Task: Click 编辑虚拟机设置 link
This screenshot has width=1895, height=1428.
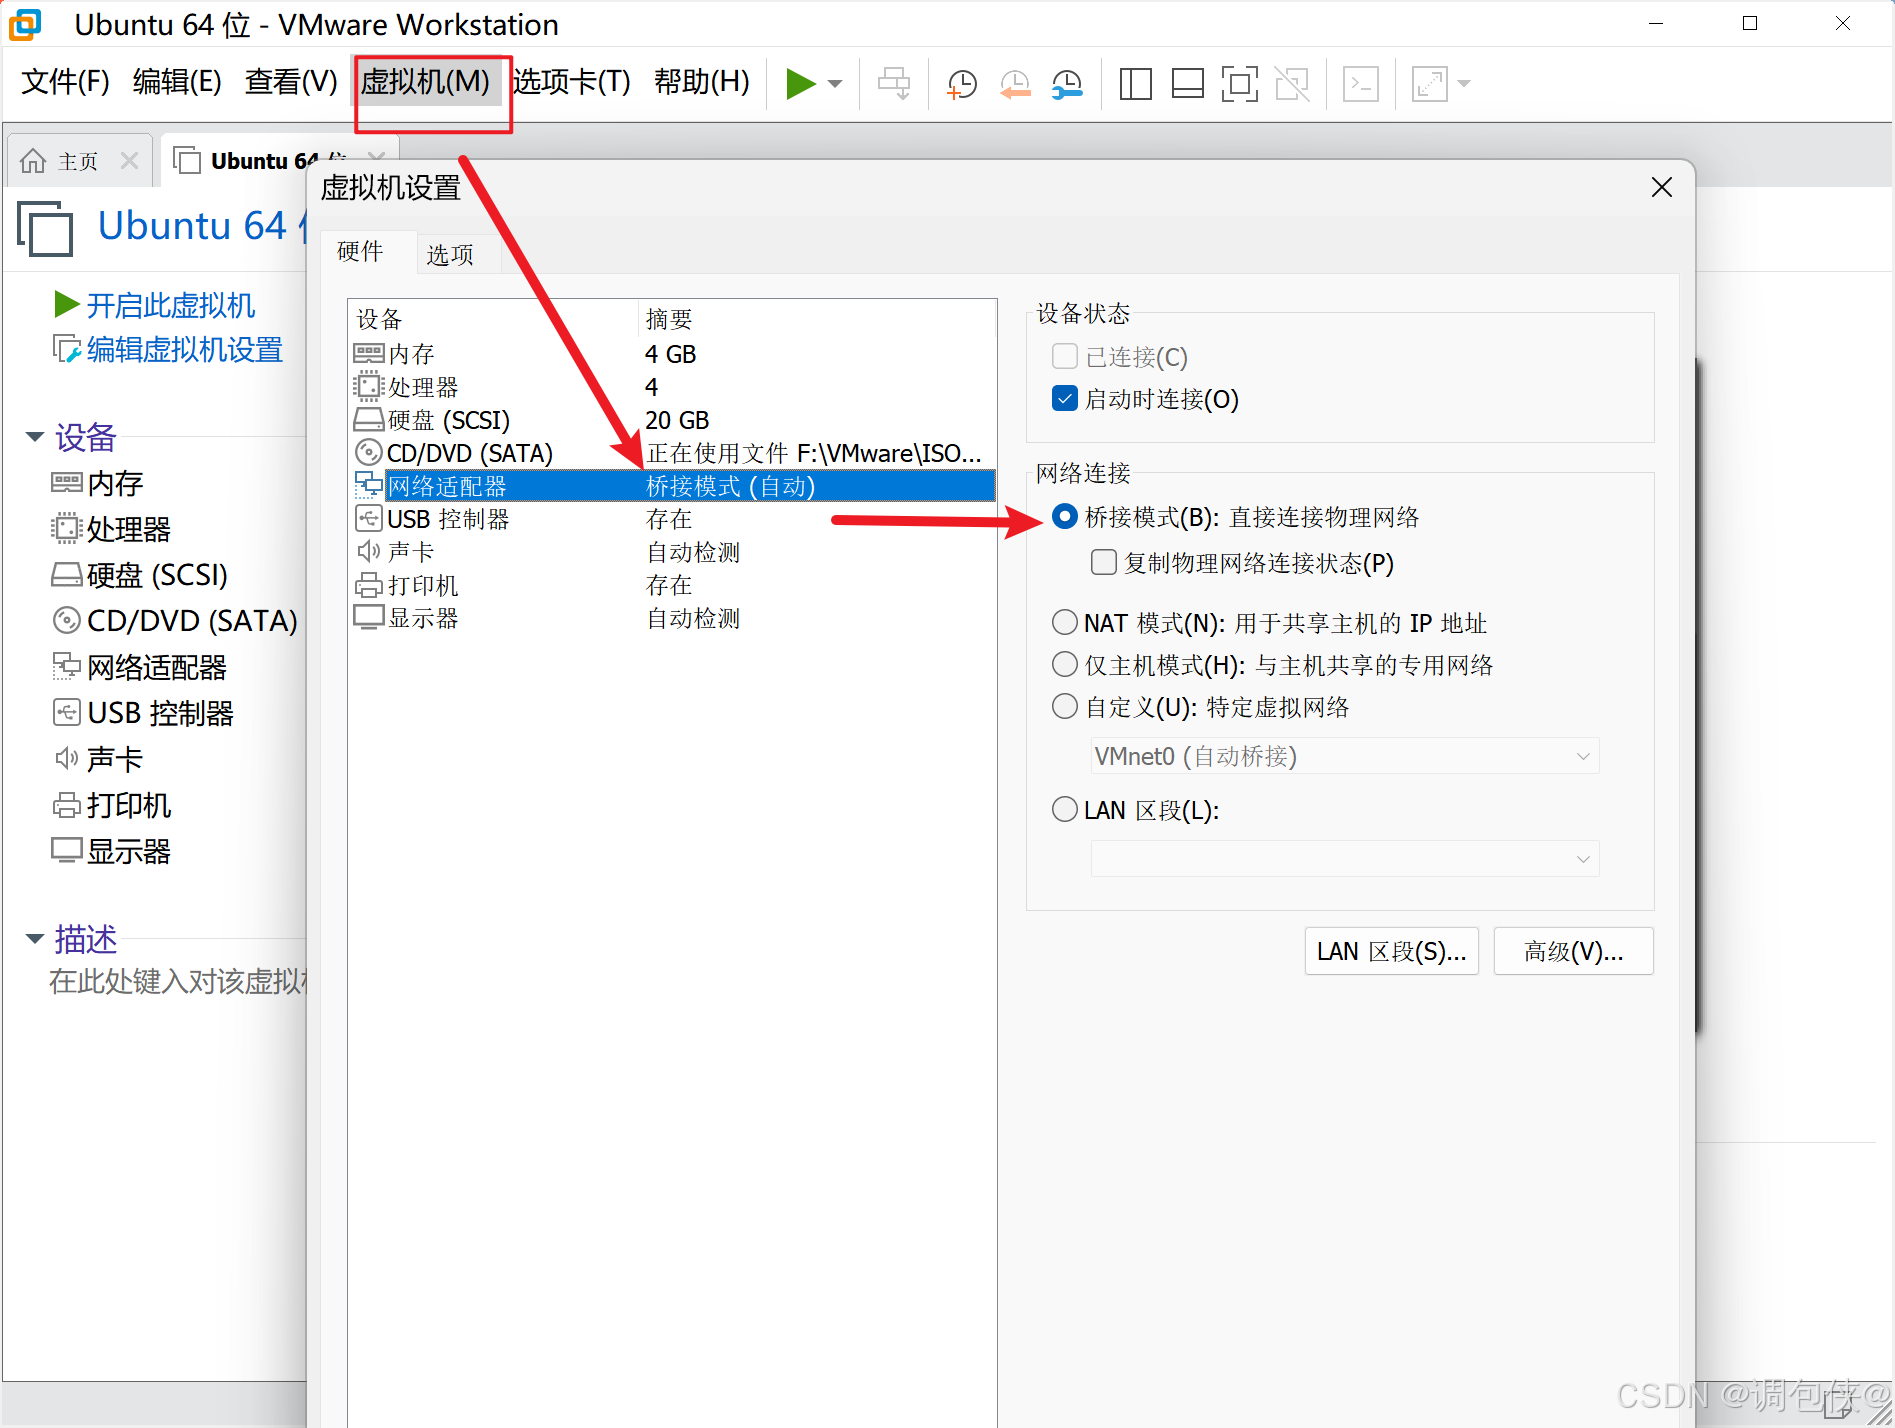Action: [168, 350]
